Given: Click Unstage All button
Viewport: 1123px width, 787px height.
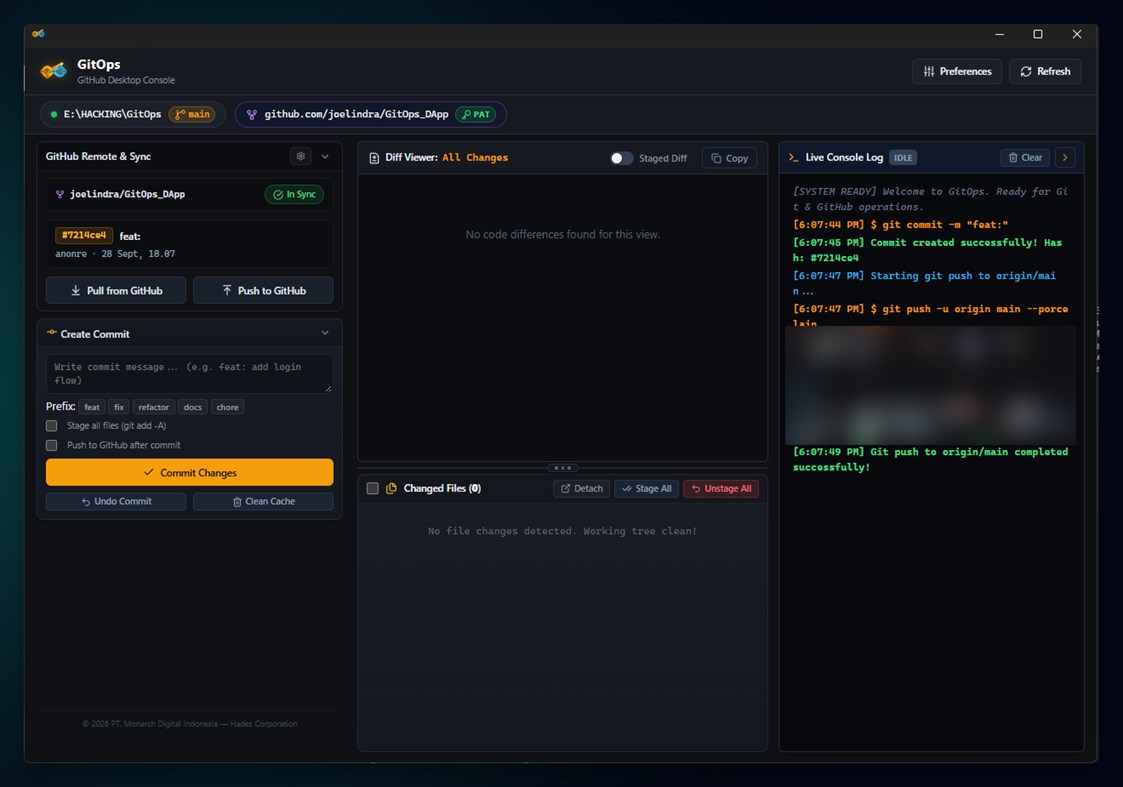Looking at the screenshot, I should coord(720,488).
